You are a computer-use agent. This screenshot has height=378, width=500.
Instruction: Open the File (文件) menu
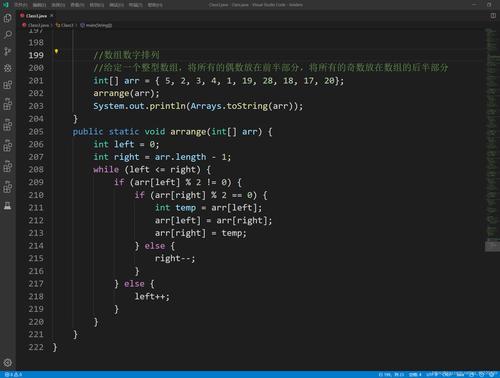[x=20, y=5]
